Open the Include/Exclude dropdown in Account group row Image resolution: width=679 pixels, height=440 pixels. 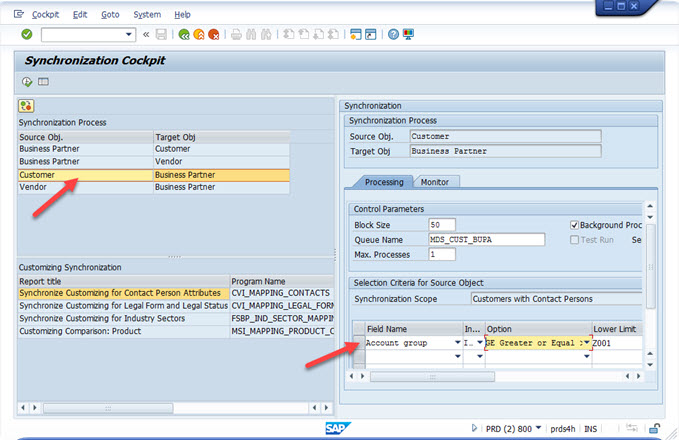[x=480, y=343]
